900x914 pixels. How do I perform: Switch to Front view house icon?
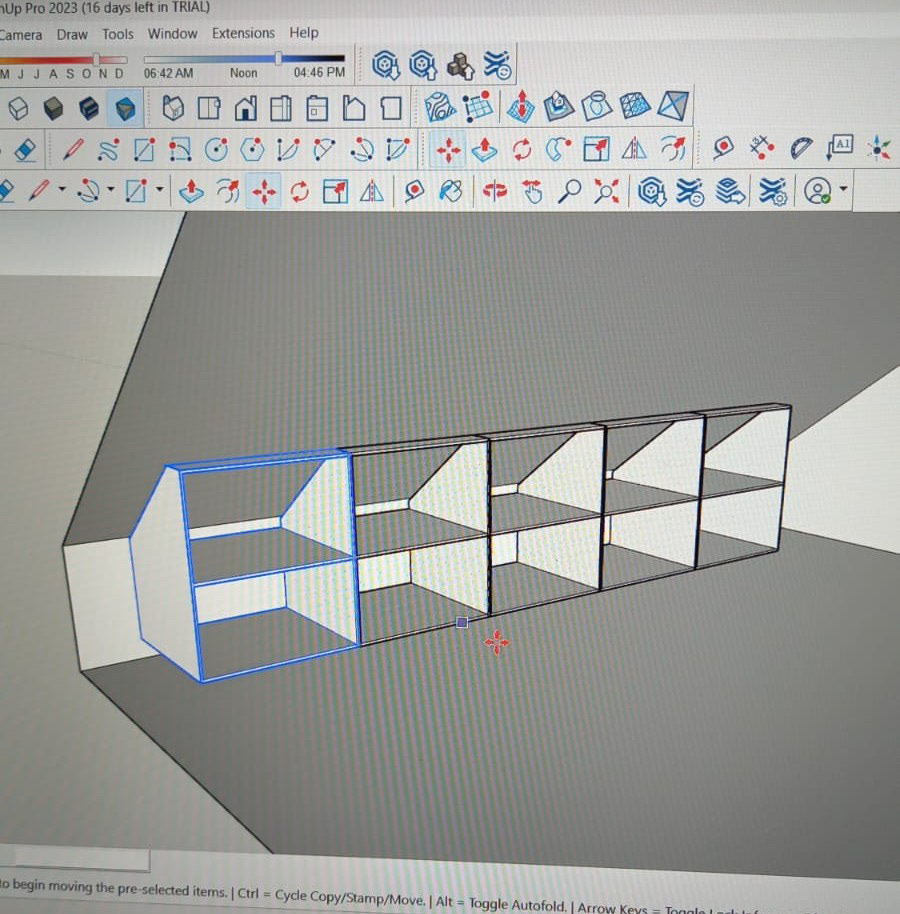point(245,108)
